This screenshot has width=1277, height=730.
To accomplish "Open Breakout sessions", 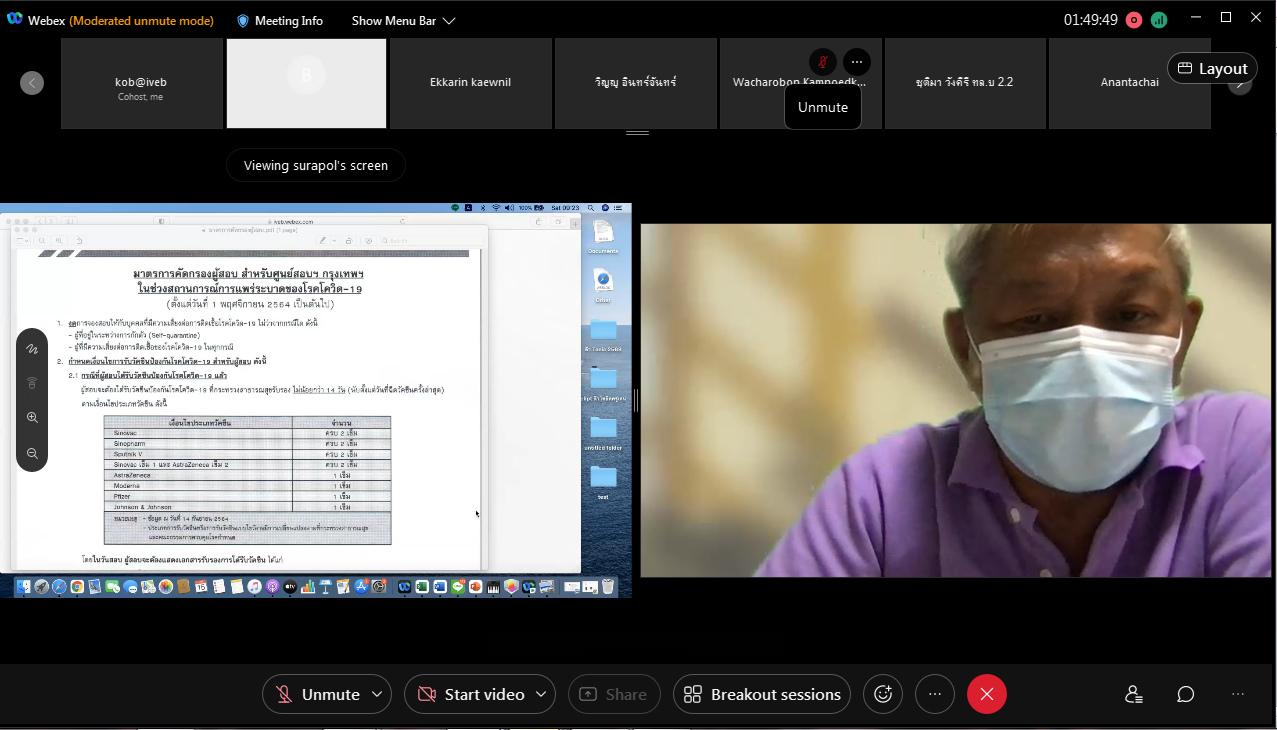I will (762, 694).
